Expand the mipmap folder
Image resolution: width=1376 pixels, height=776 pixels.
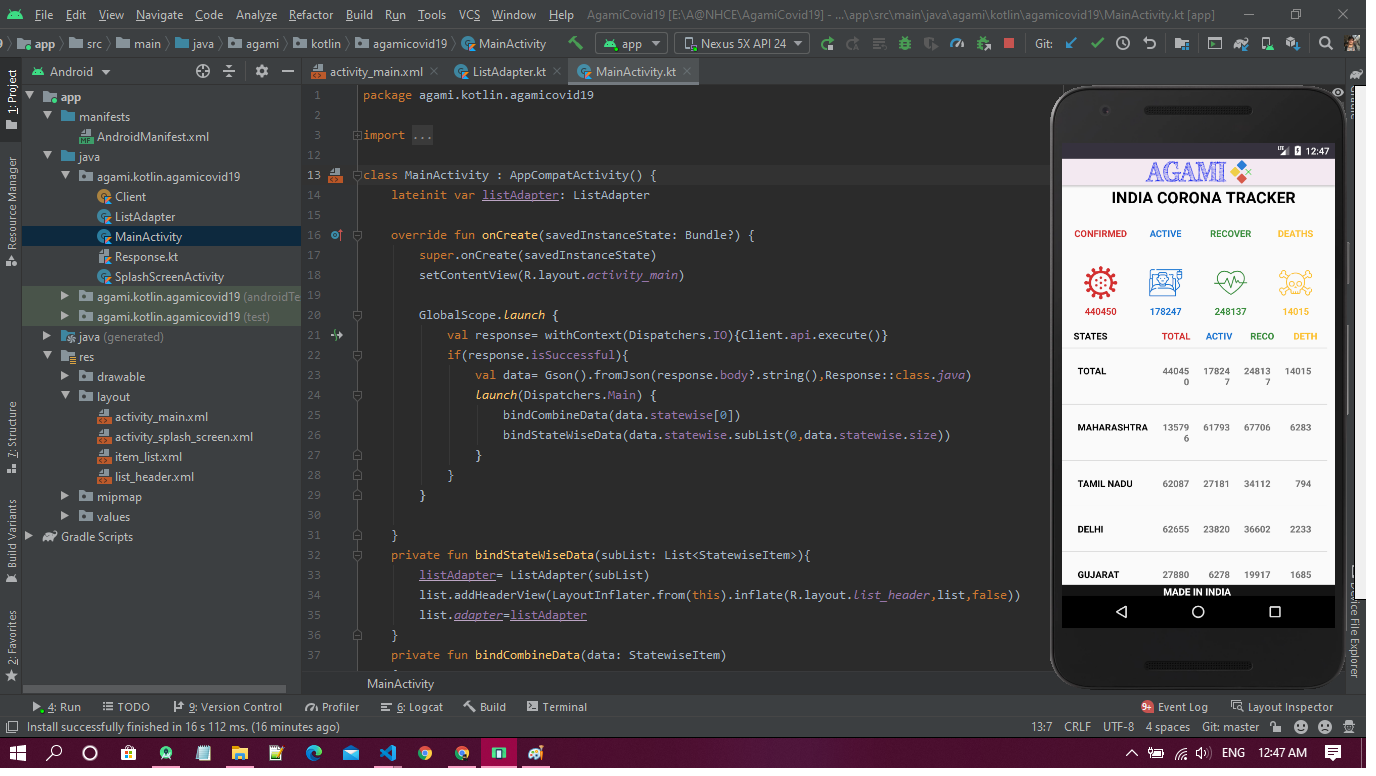66,497
